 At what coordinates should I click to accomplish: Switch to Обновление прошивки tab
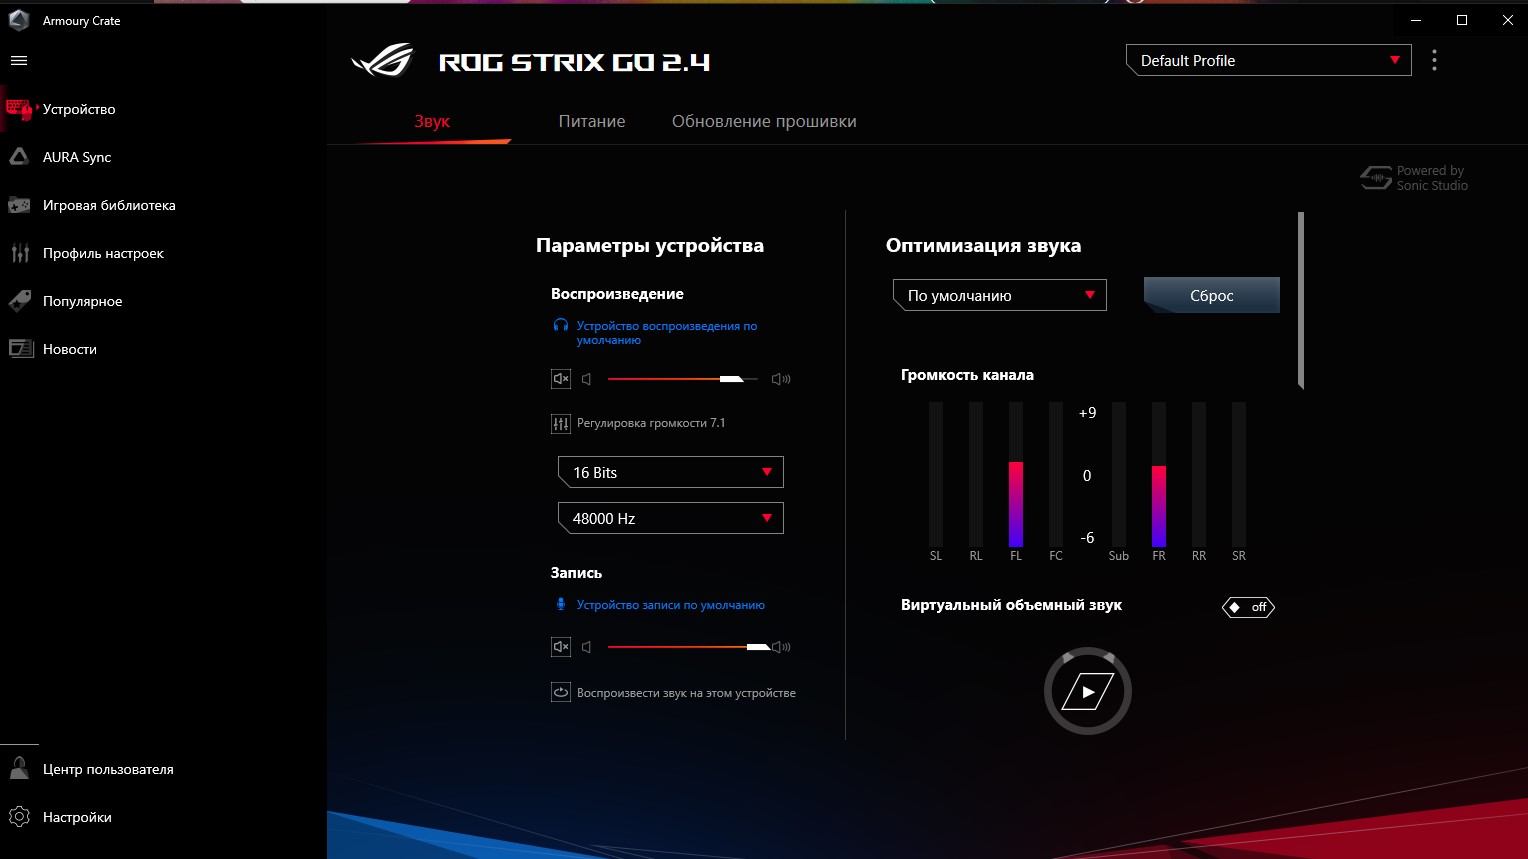[764, 121]
